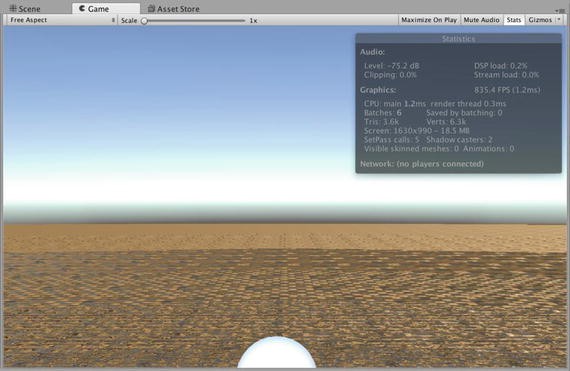The width and height of the screenshot is (570, 371).
Task: Open the Free Aspect resolution dropdown
Action: [62, 20]
